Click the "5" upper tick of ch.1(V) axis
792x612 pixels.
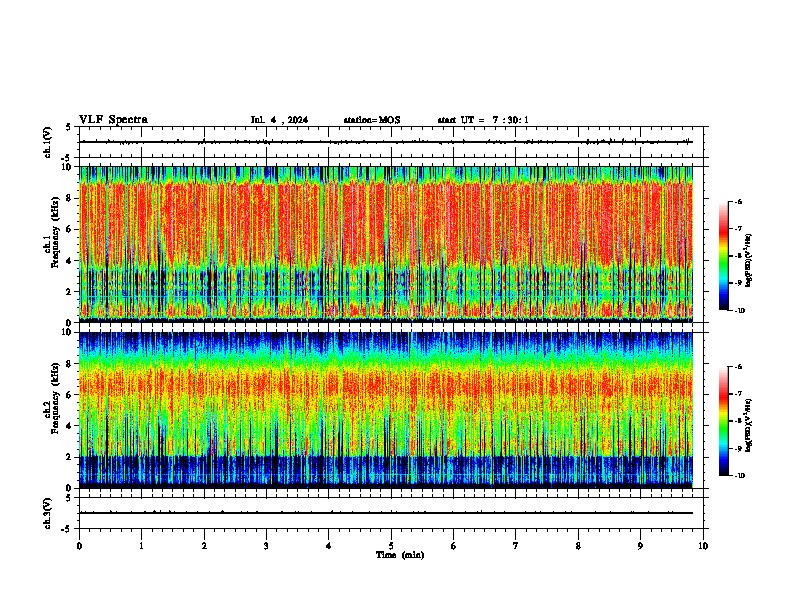point(69,127)
